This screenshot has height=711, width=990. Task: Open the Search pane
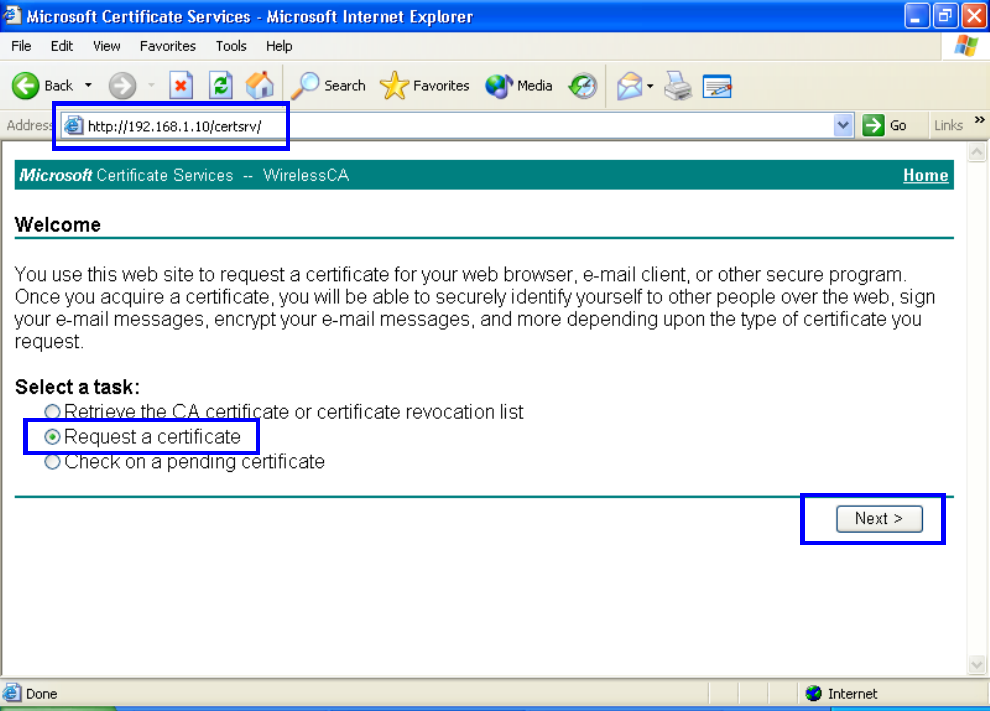tap(328, 85)
